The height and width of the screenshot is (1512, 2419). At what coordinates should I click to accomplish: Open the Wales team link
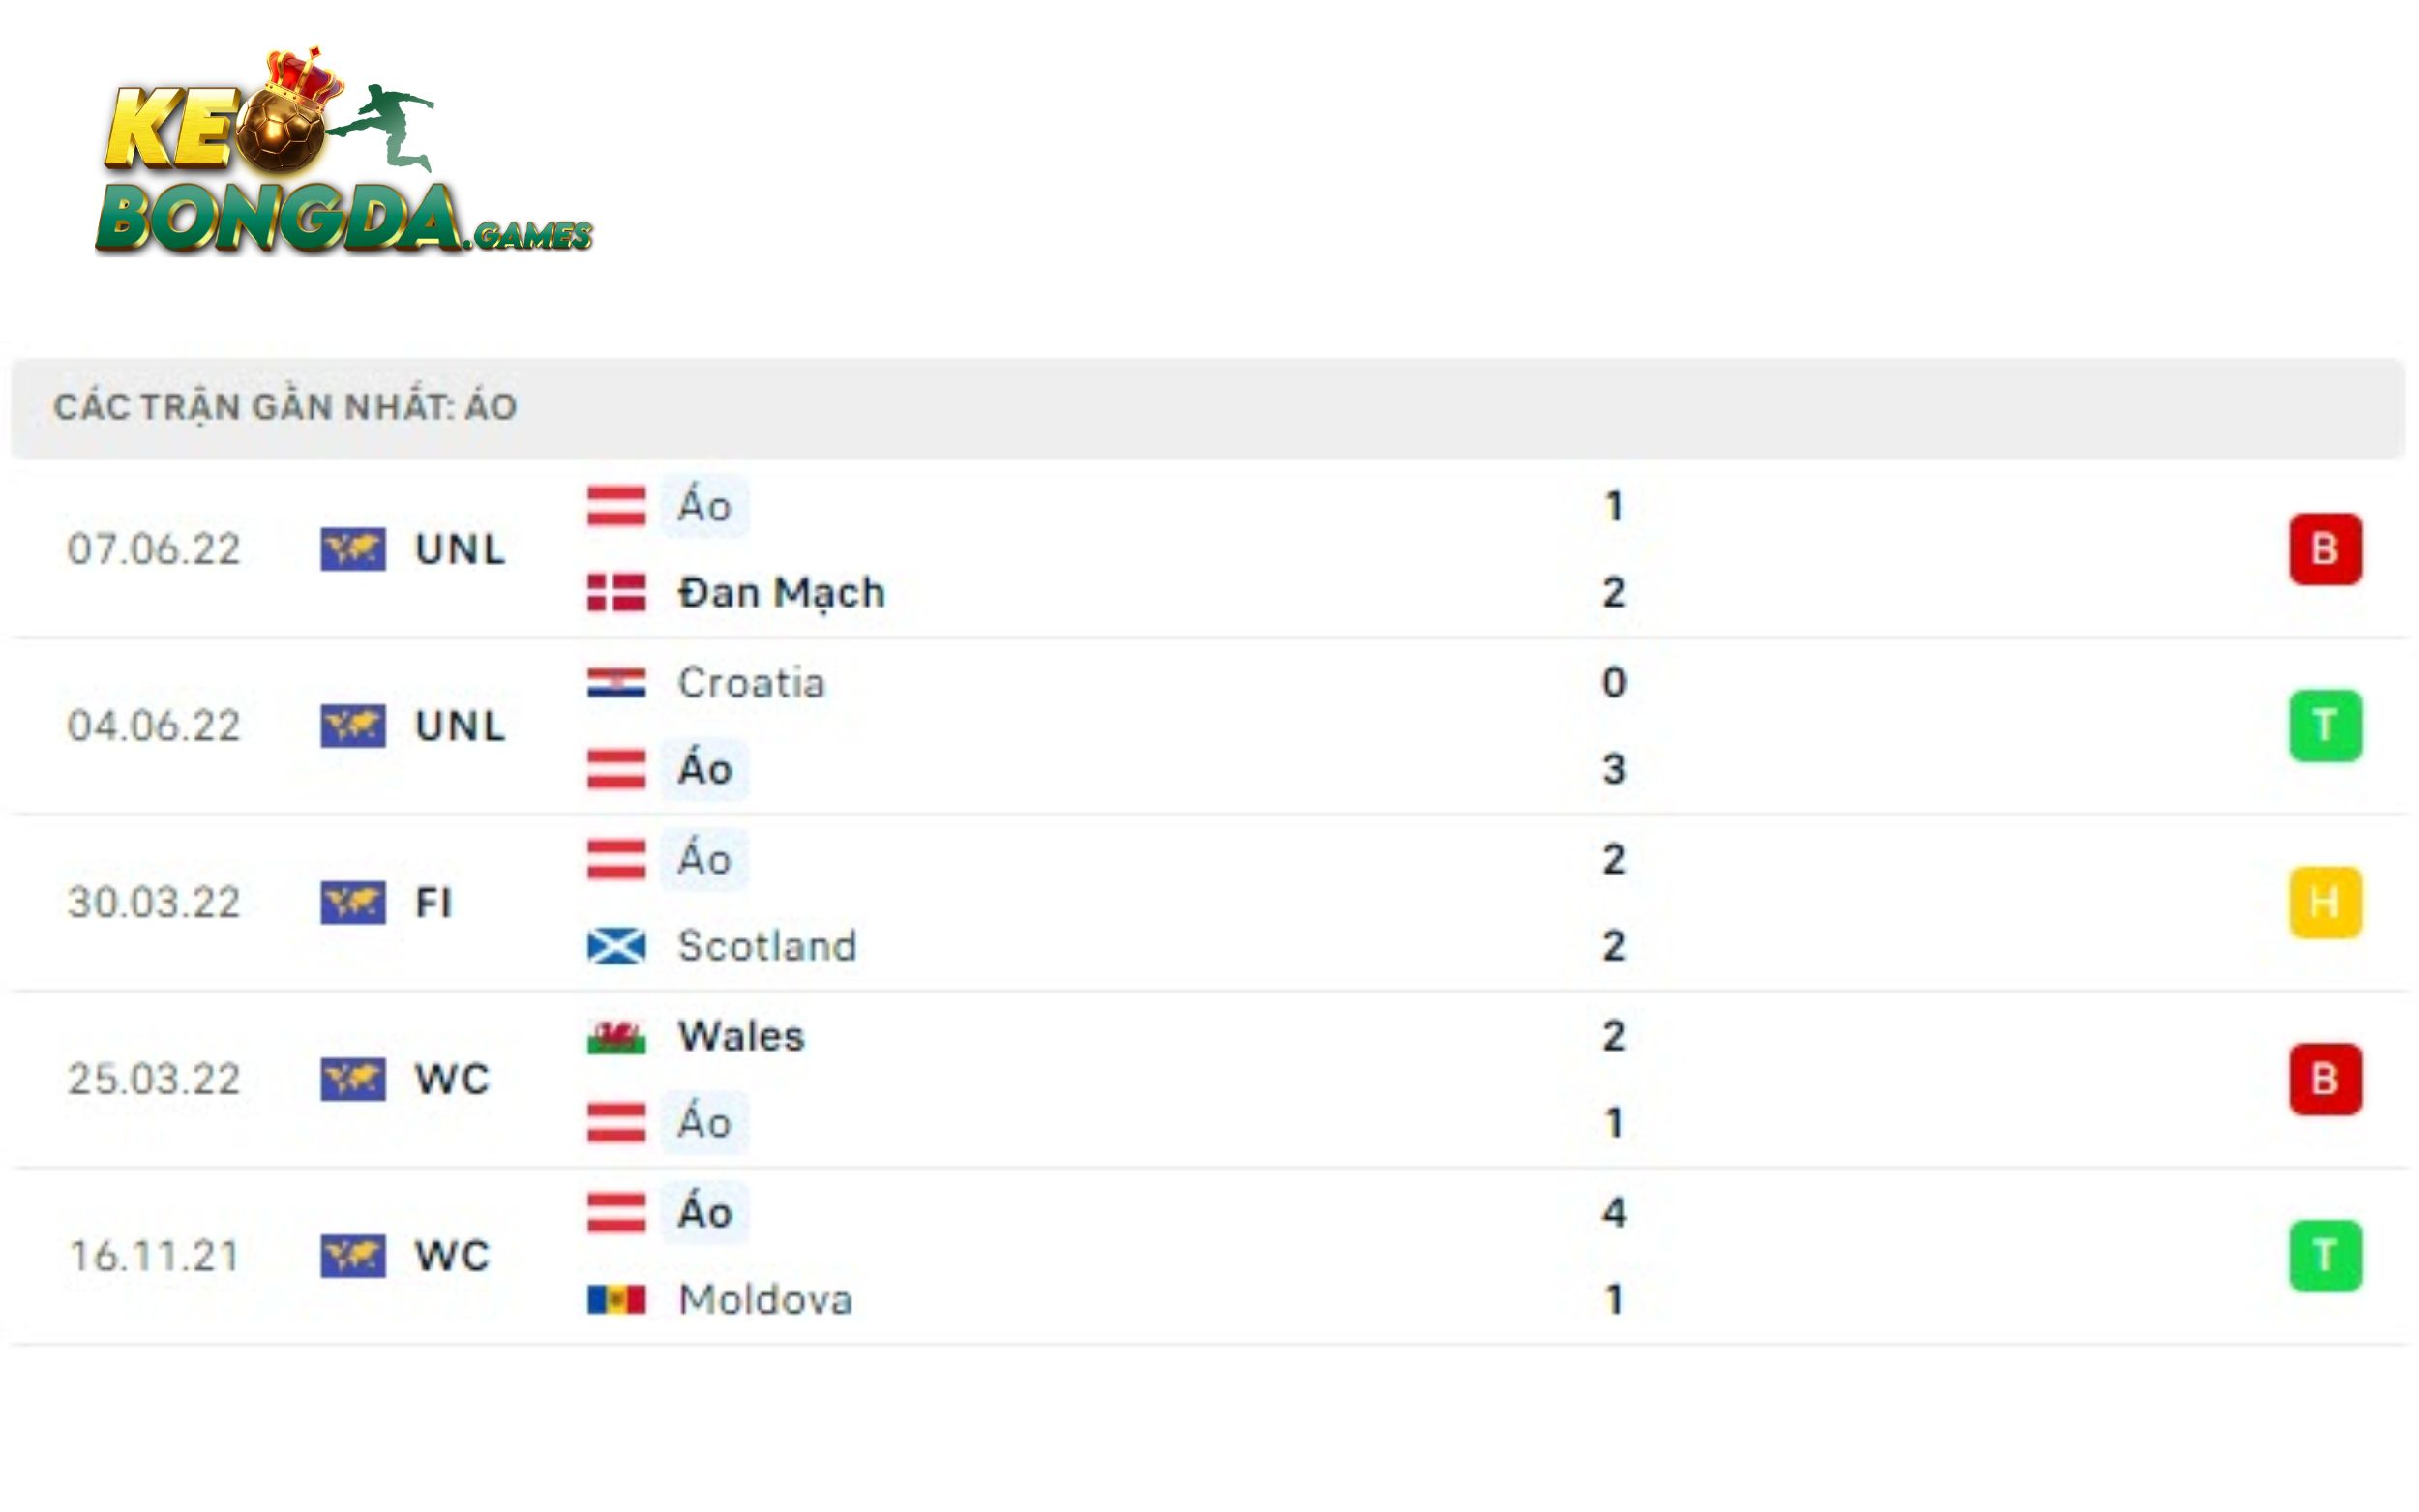[741, 1037]
